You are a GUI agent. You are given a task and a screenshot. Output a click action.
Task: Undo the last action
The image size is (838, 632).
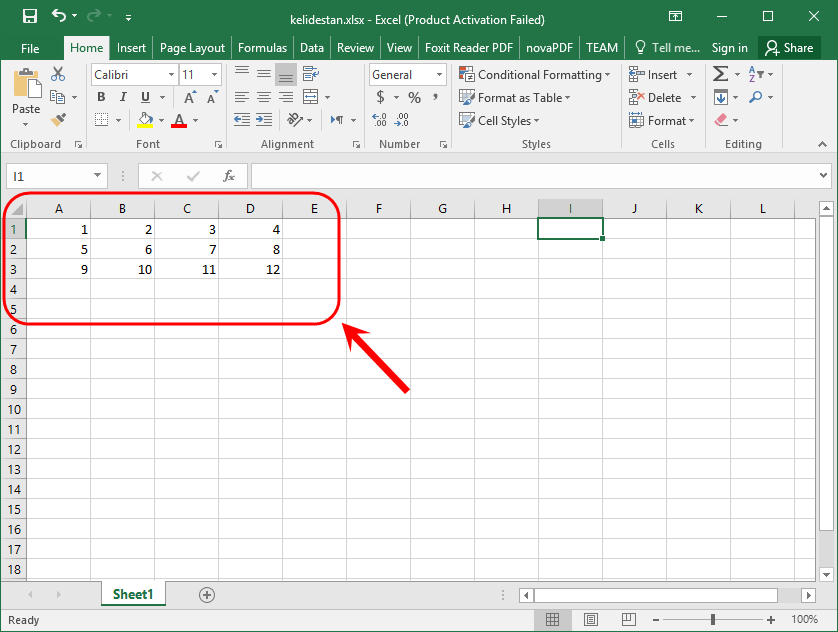(59, 15)
